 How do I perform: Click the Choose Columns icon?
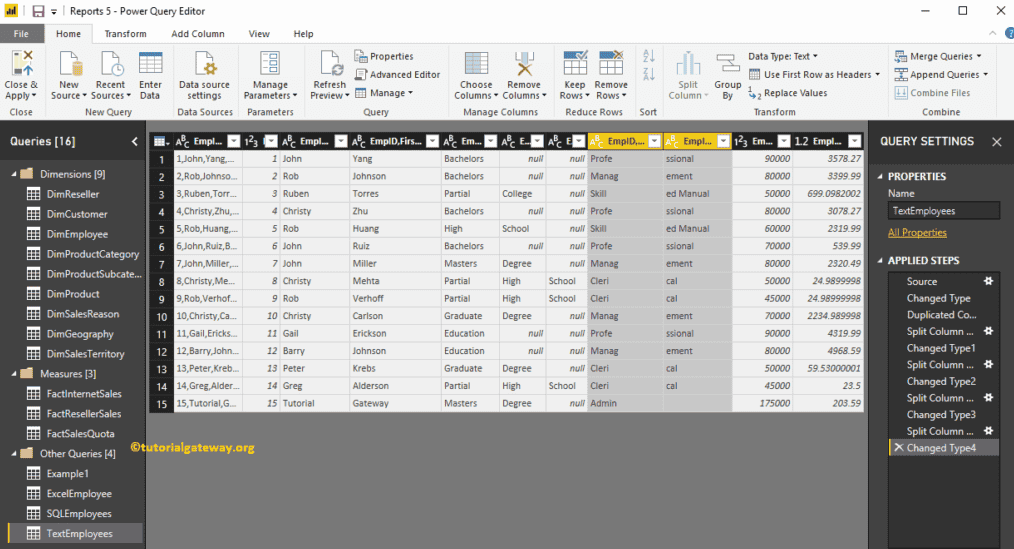(x=476, y=64)
